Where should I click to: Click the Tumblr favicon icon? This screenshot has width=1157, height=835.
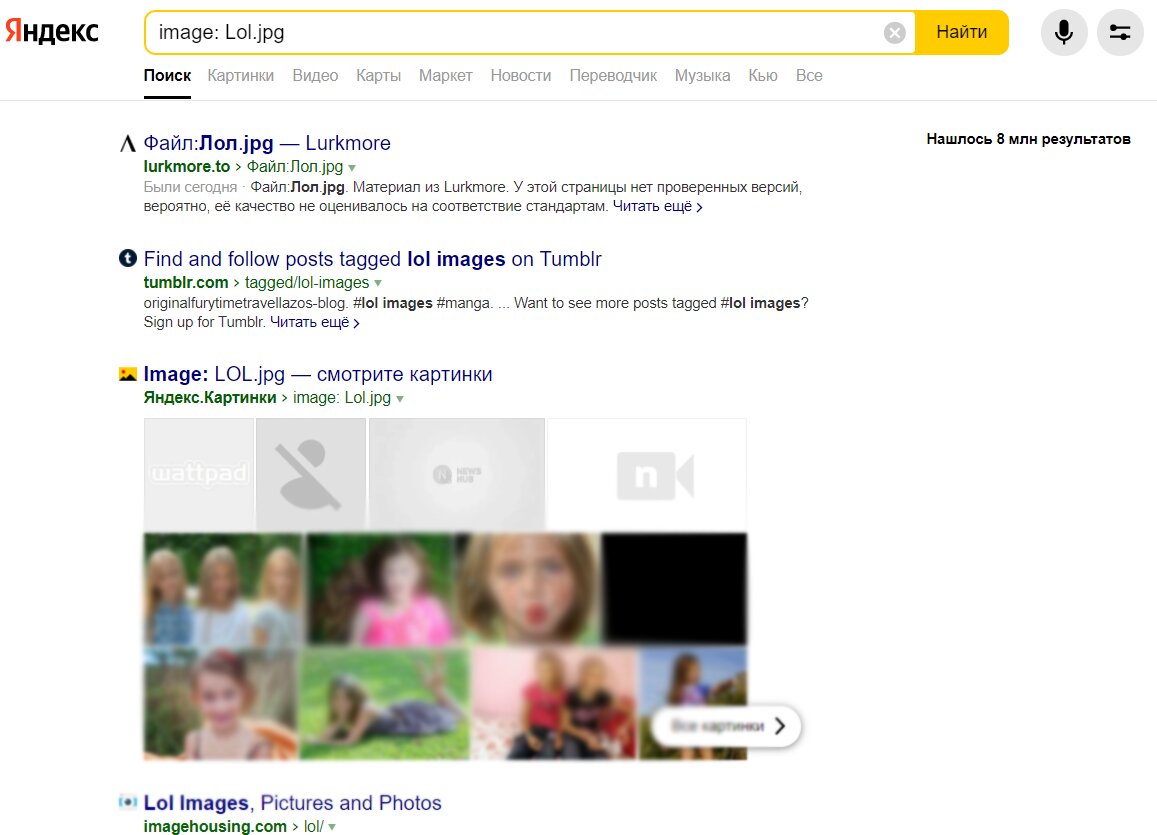coord(128,258)
